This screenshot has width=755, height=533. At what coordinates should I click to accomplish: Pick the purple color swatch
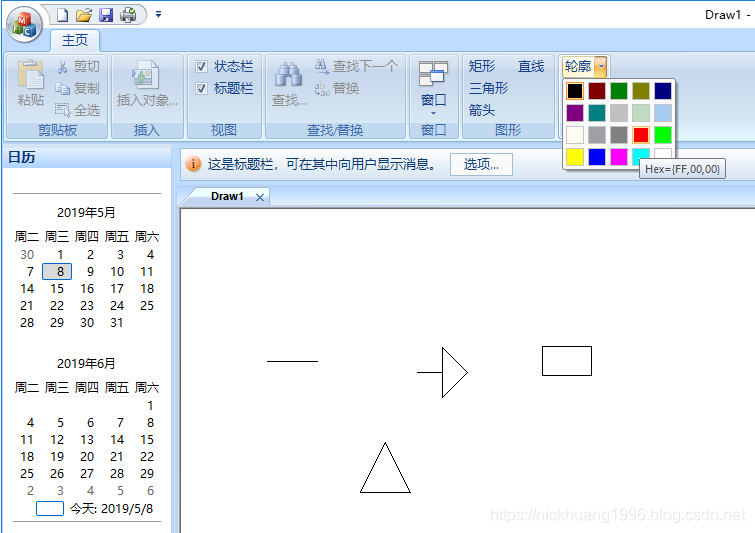pos(574,113)
